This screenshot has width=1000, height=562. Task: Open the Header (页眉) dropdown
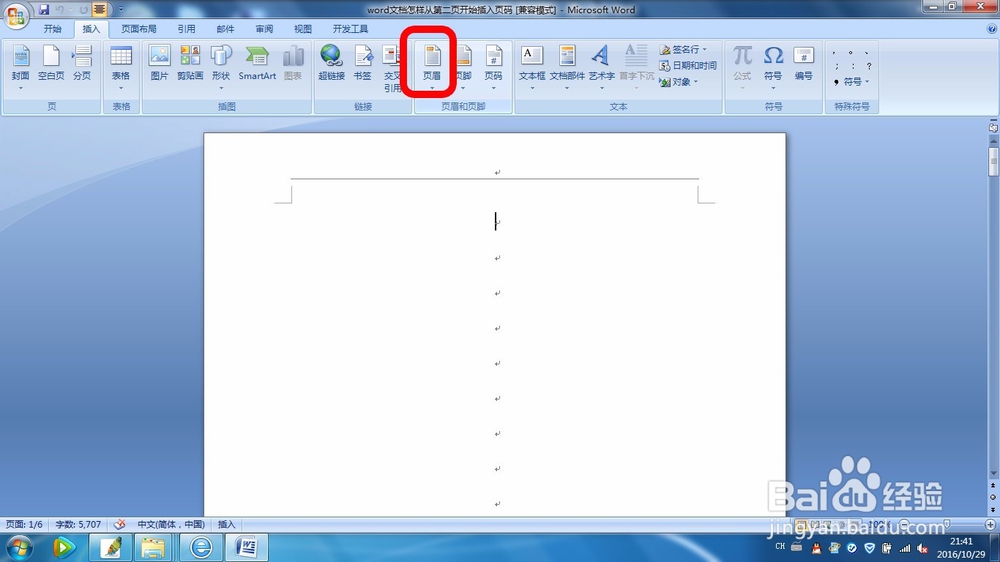[432, 66]
